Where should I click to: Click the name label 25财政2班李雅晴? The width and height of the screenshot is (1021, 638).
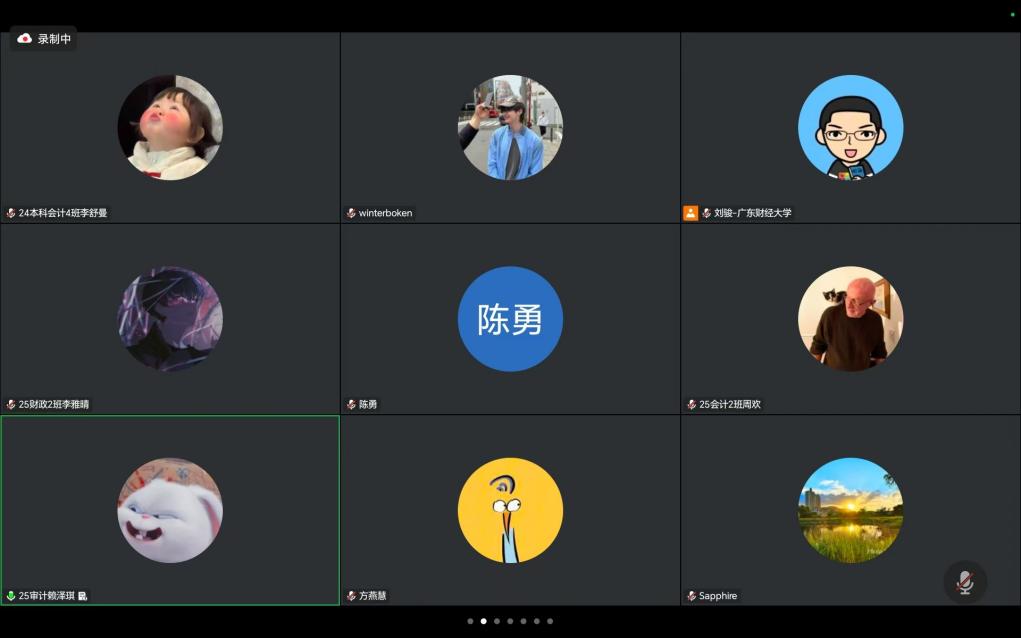pyautogui.click(x=53, y=405)
